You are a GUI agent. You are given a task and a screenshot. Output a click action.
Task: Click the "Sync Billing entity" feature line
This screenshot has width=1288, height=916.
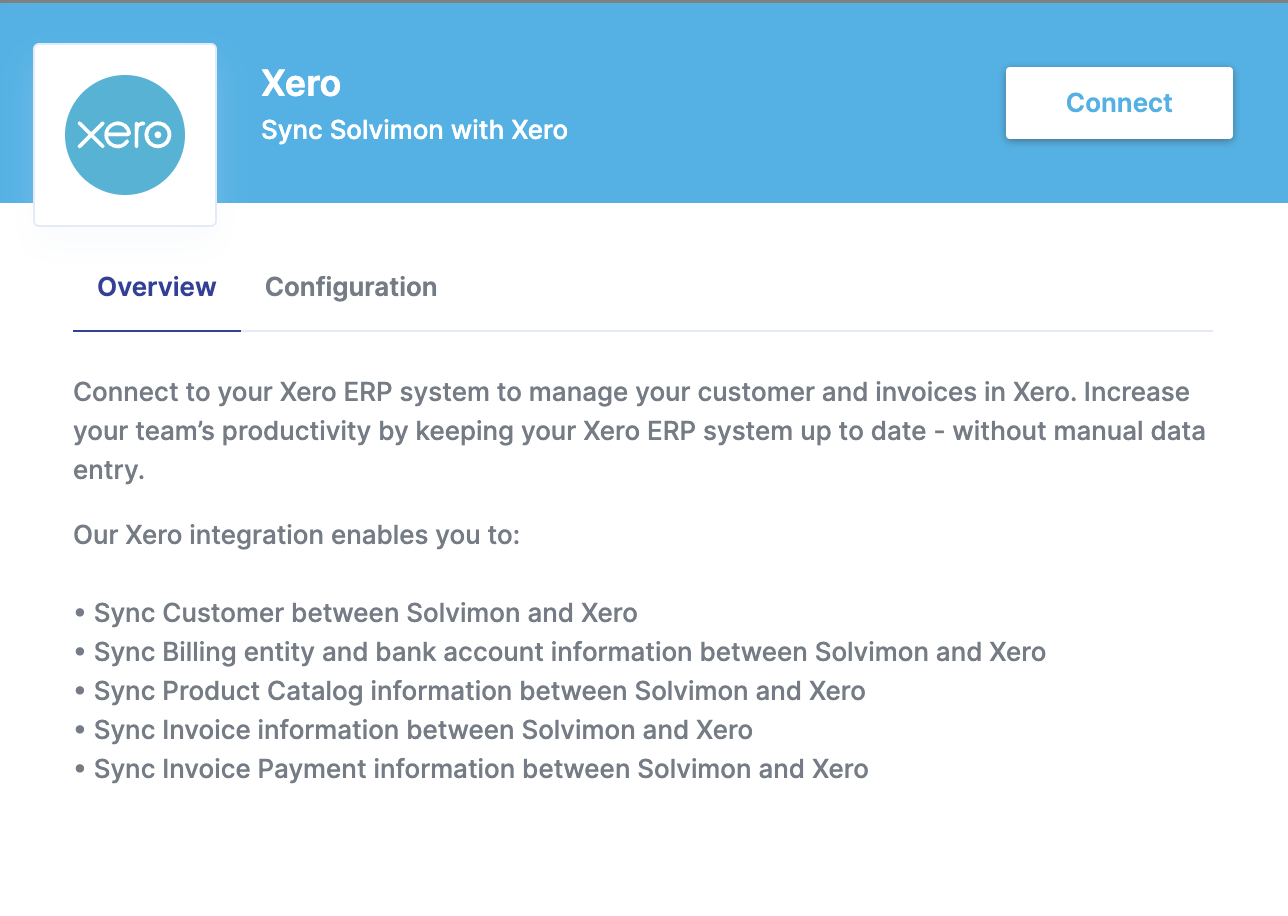pyautogui.click(x=569, y=652)
